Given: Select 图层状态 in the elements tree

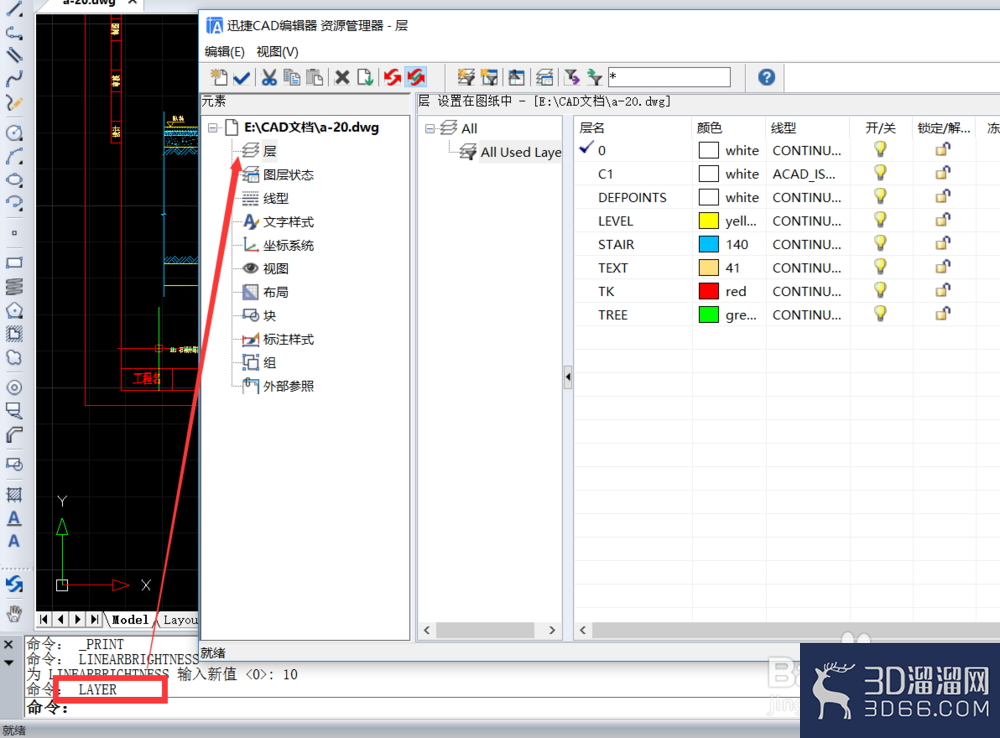Looking at the screenshot, I should pos(288,175).
